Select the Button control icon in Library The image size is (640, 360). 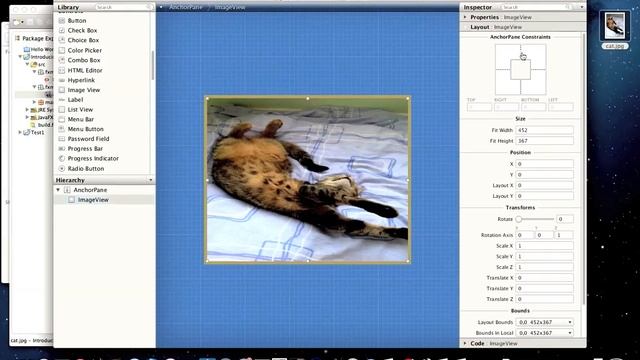coord(62,20)
